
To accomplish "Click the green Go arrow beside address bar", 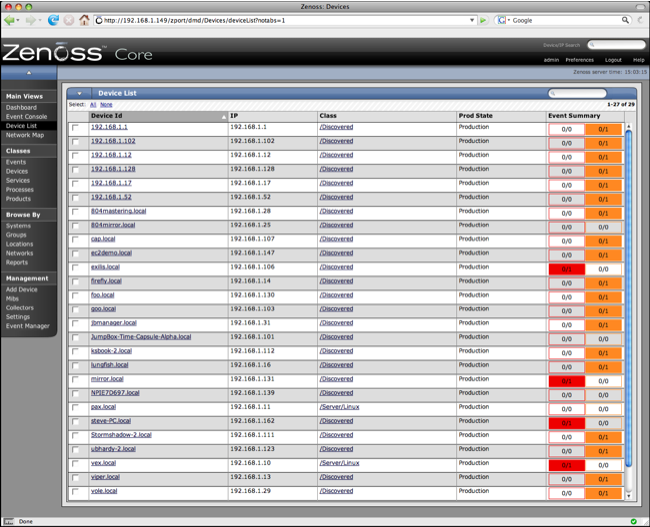I will (x=483, y=20).
